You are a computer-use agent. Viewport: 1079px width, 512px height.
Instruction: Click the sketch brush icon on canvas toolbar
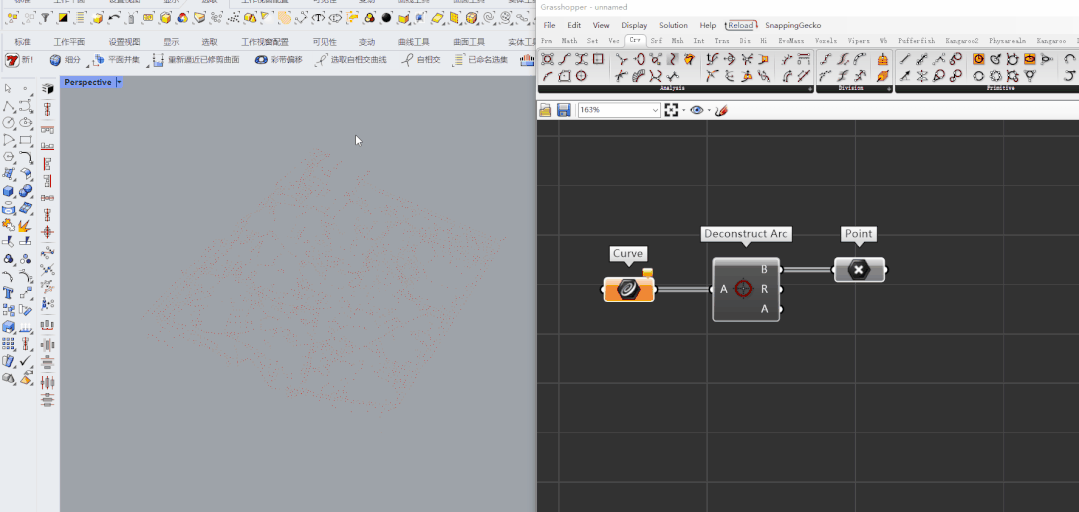[720, 110]
